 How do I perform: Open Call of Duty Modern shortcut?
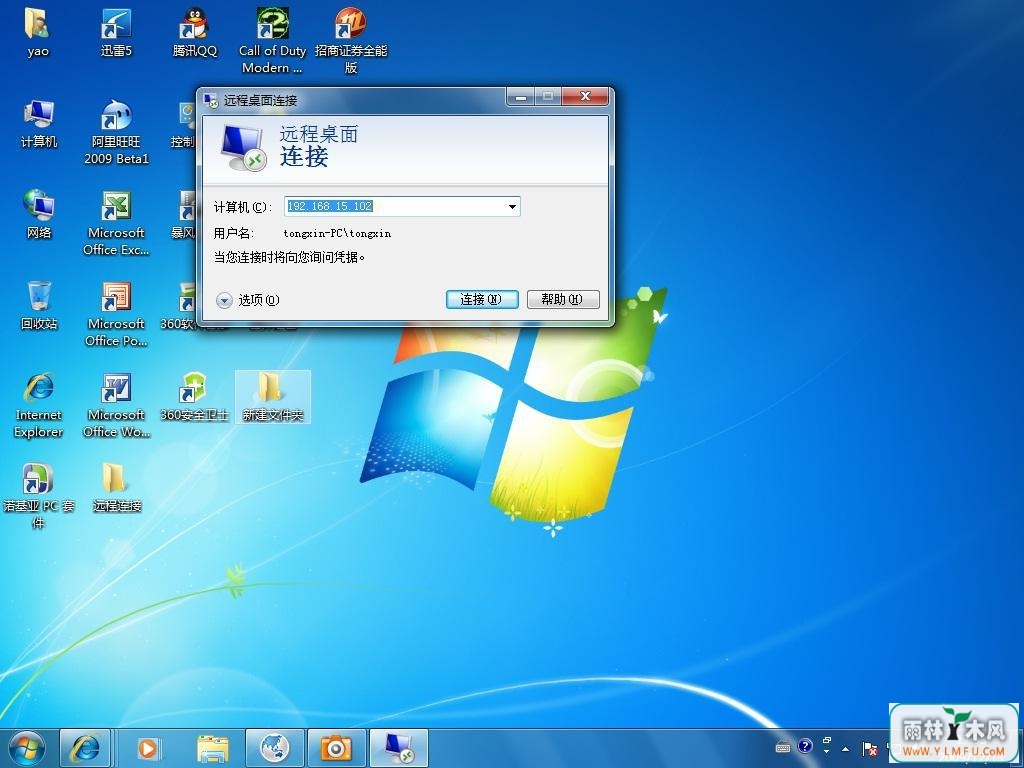click(x=272, y=40)
